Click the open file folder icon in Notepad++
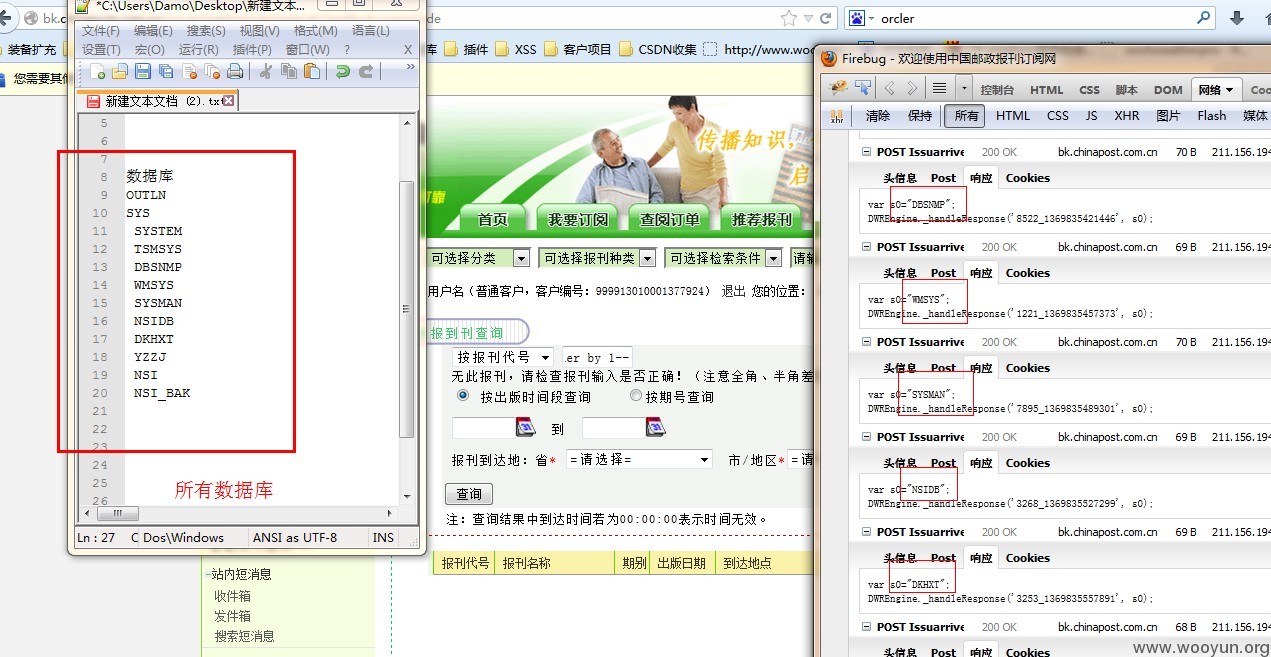This screenshot has width=1271, height=657. tap(120, 71)
